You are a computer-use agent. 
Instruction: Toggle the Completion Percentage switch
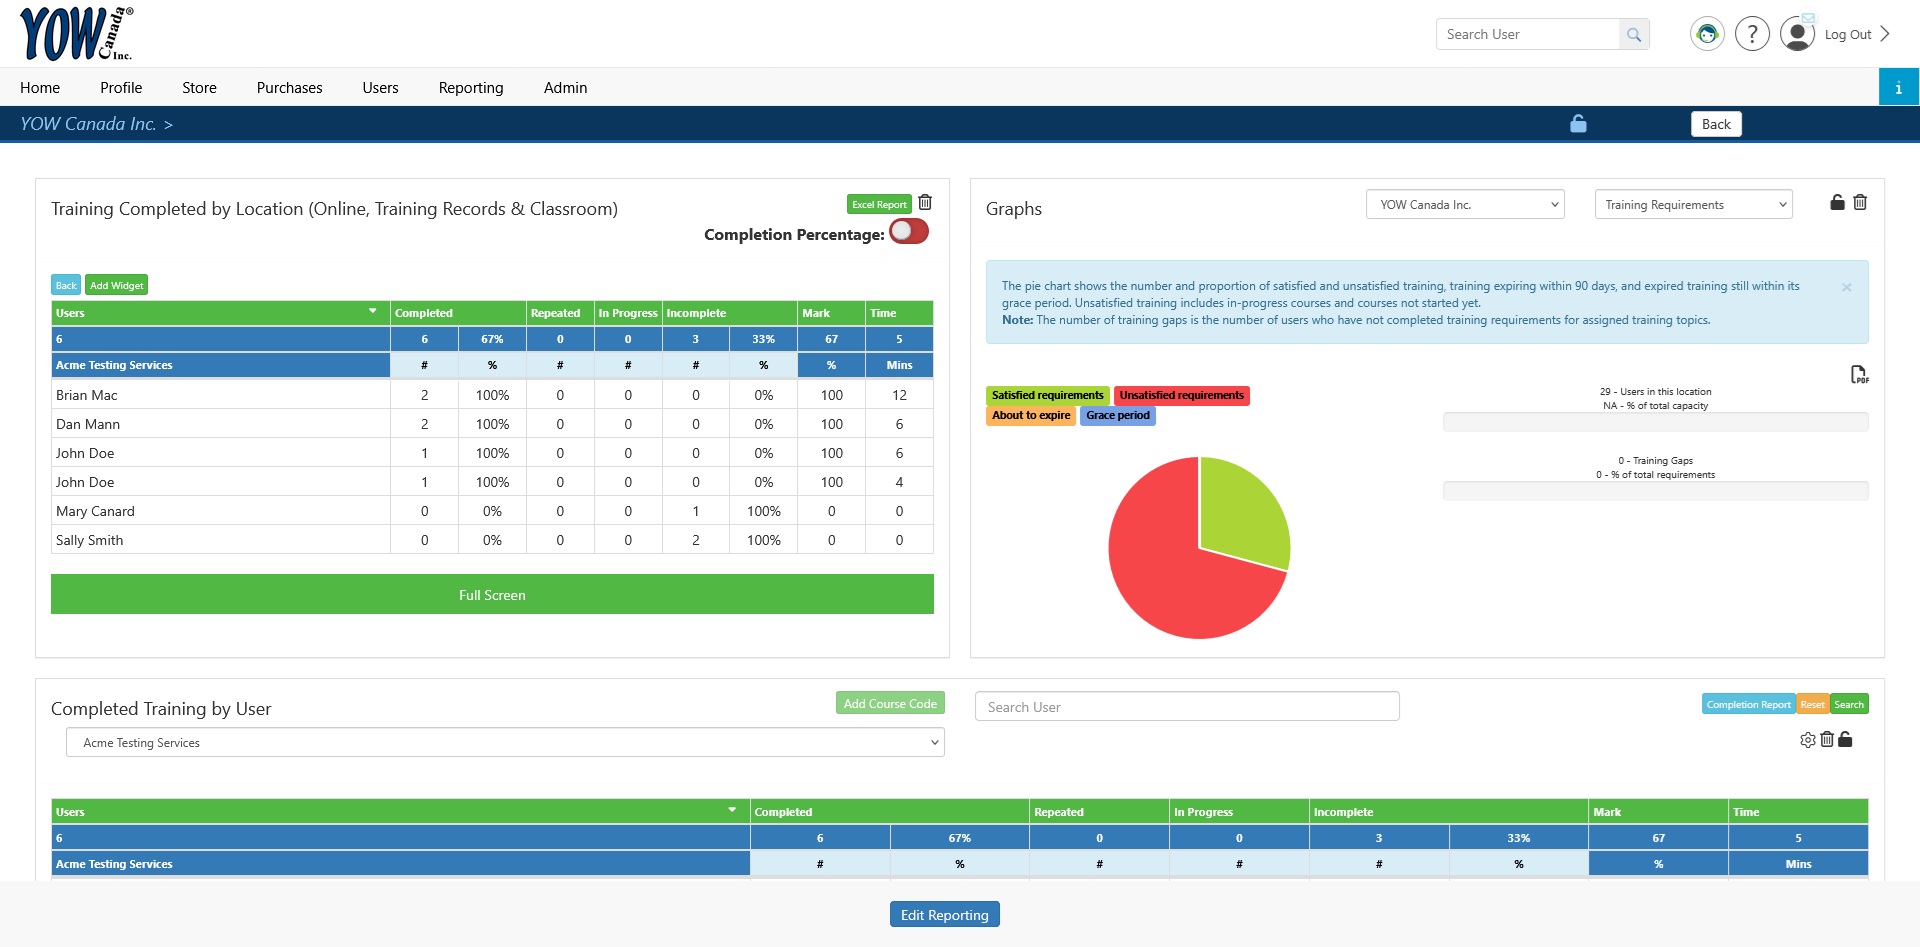click(x=909, y=232)
